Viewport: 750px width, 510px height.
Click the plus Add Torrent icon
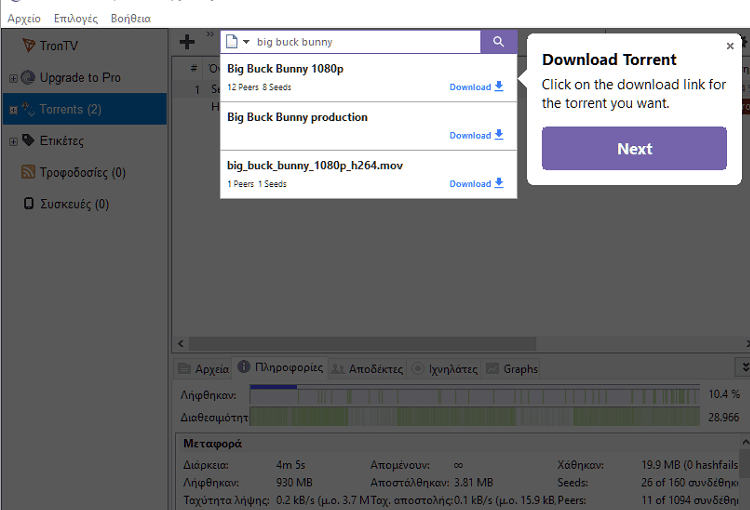tap(187, 42)
